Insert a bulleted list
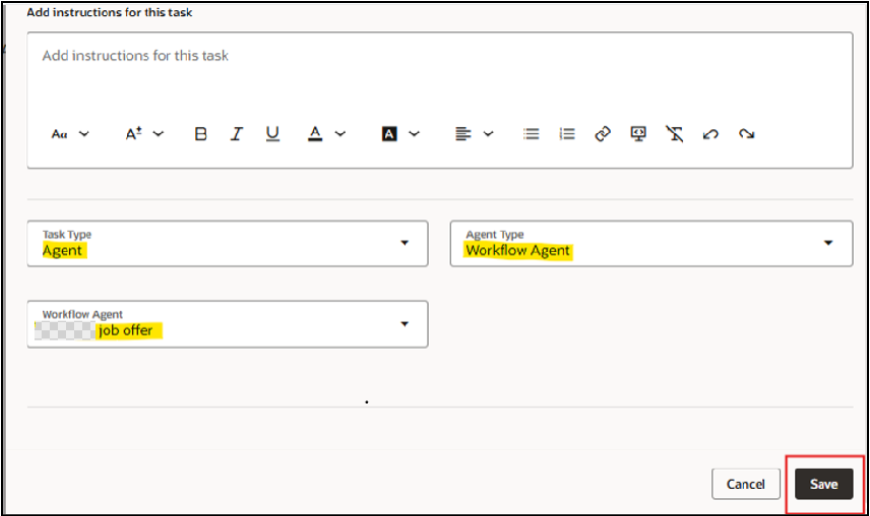Screen dimensions: 870x516 tap(531, 134)
